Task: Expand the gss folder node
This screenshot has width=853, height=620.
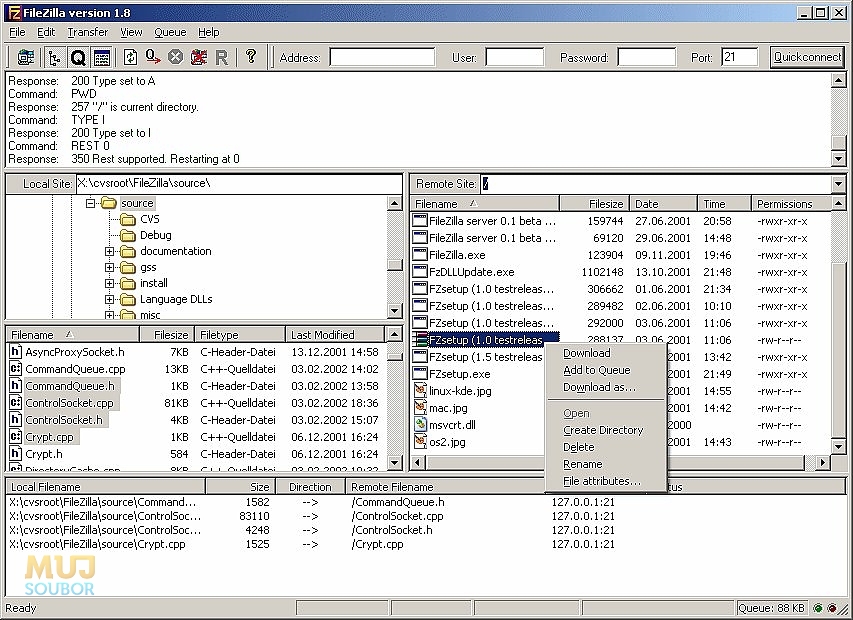Action: (109, 268)
